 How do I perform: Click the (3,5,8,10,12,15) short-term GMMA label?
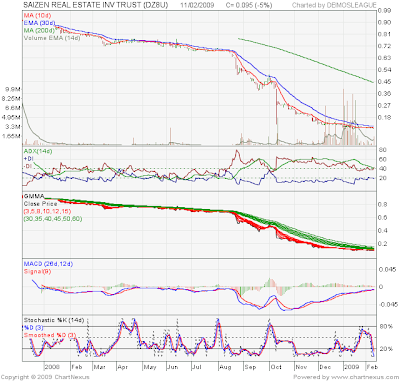[47, 211]
